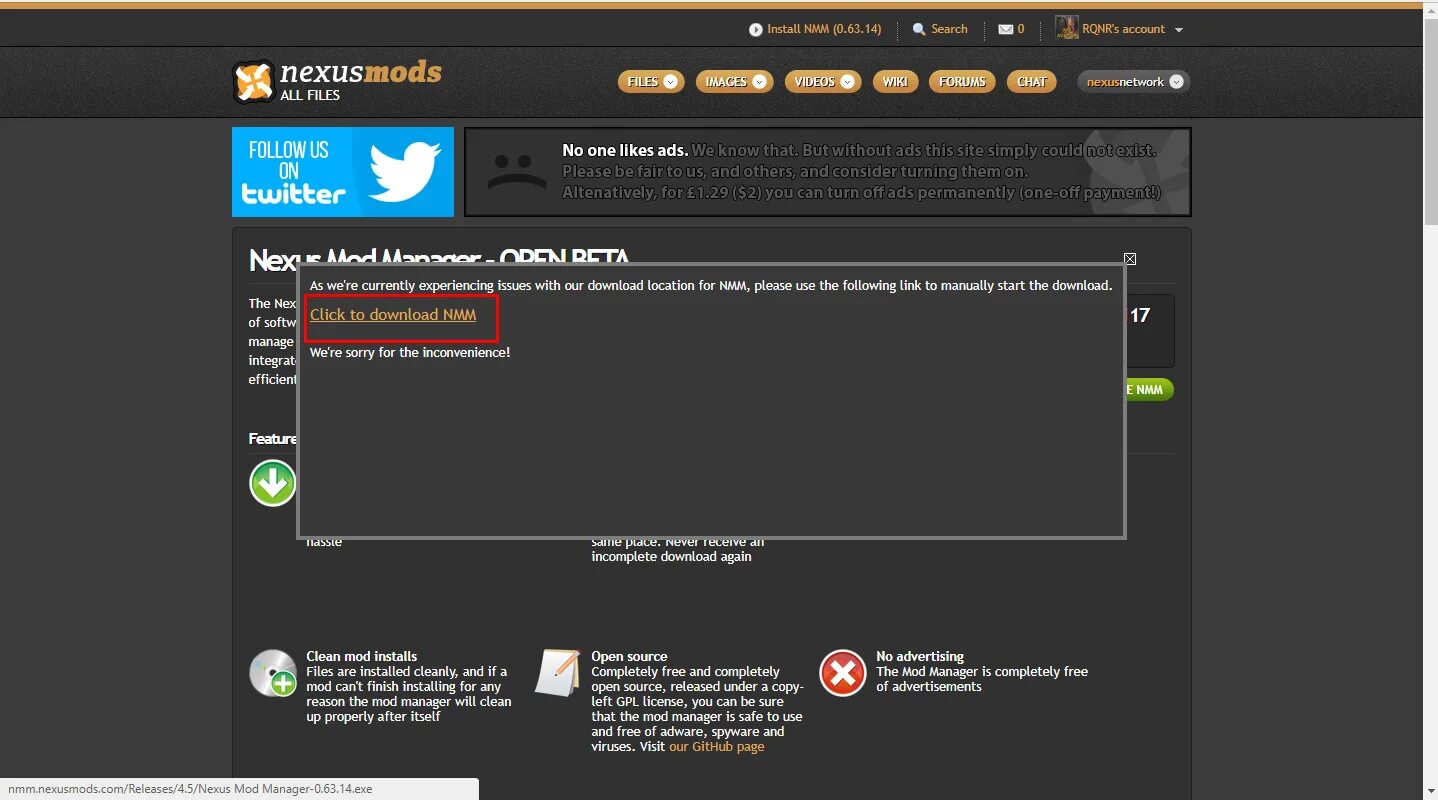Open the Search link in header
This screenshot has width=1438, height=800.
pyautogui.click(x=949, y=29)
